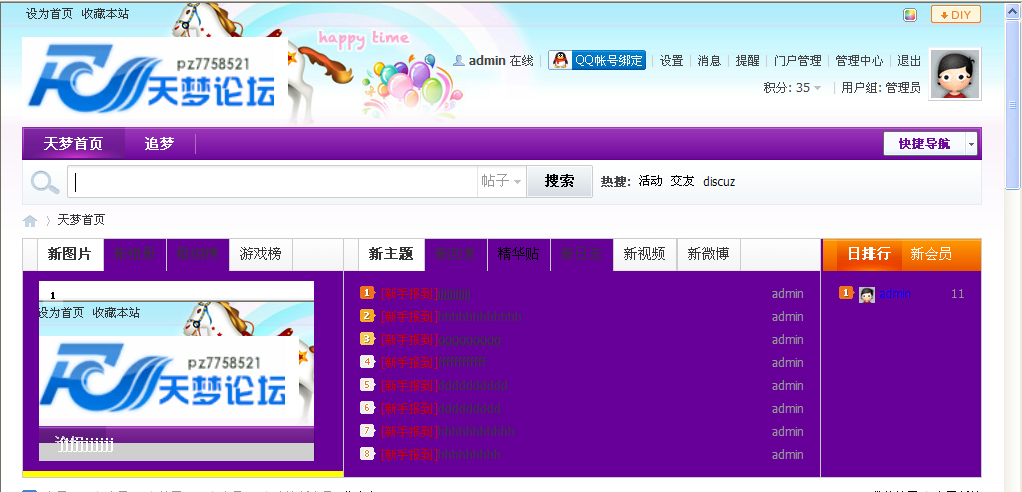This screenshot has width=1022, height=492.
Task: Open rank 4 thread [新手报到]ffffffffff
Action: 433,362
